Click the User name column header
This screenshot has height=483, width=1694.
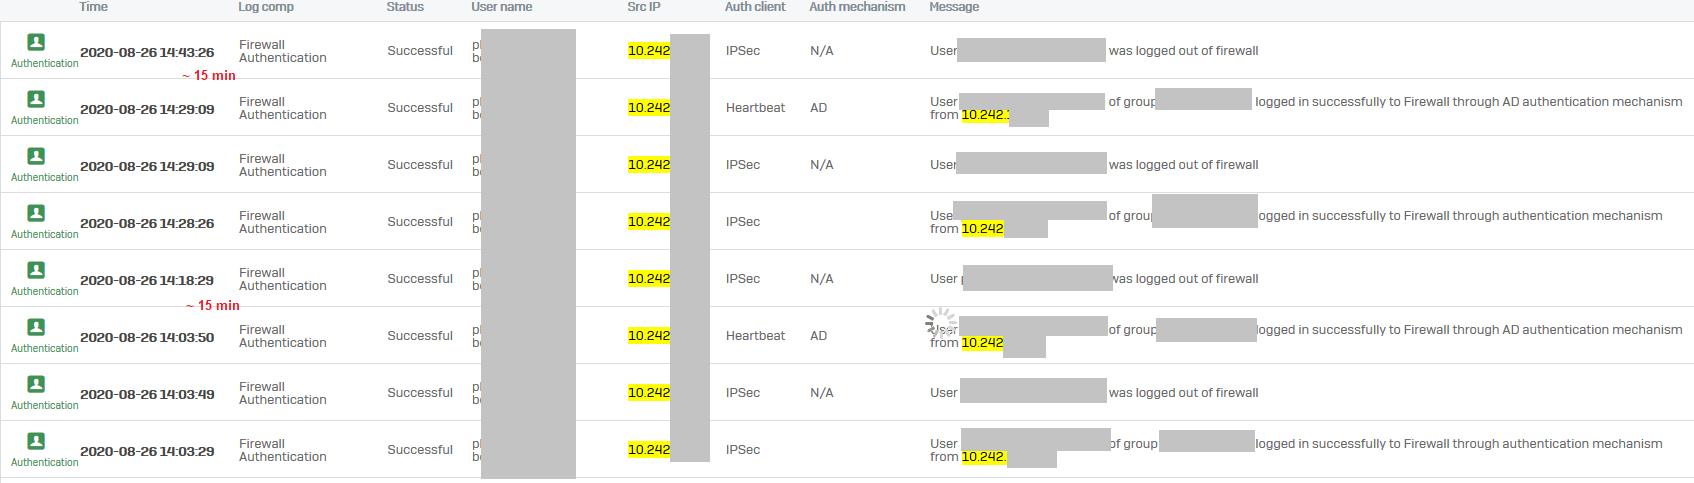[502, 7]
